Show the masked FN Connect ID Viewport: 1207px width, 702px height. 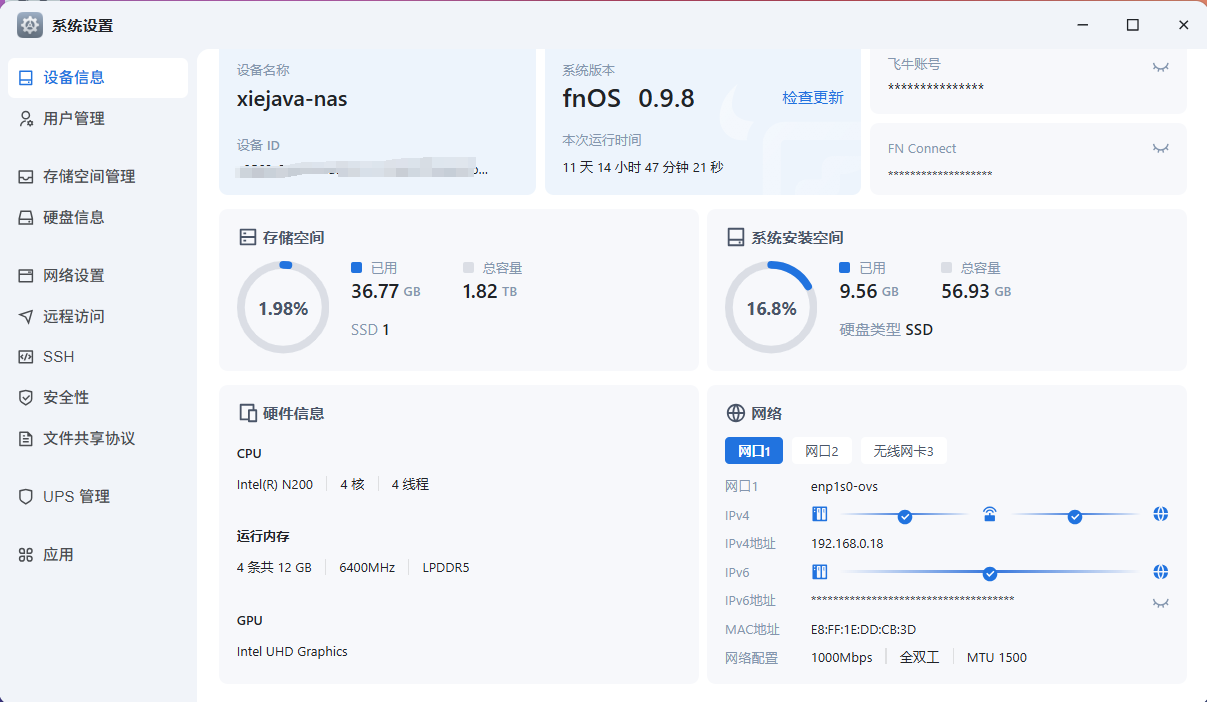[1160, 149]
